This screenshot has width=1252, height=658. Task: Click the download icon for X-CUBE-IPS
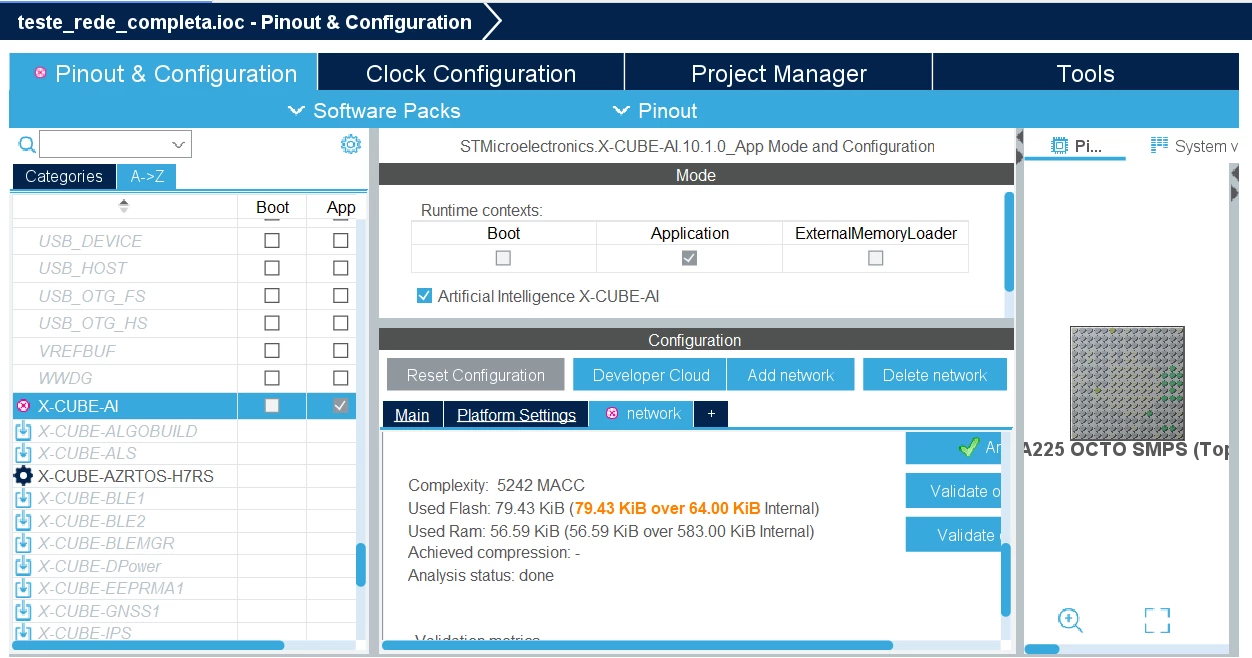[23, 633]
